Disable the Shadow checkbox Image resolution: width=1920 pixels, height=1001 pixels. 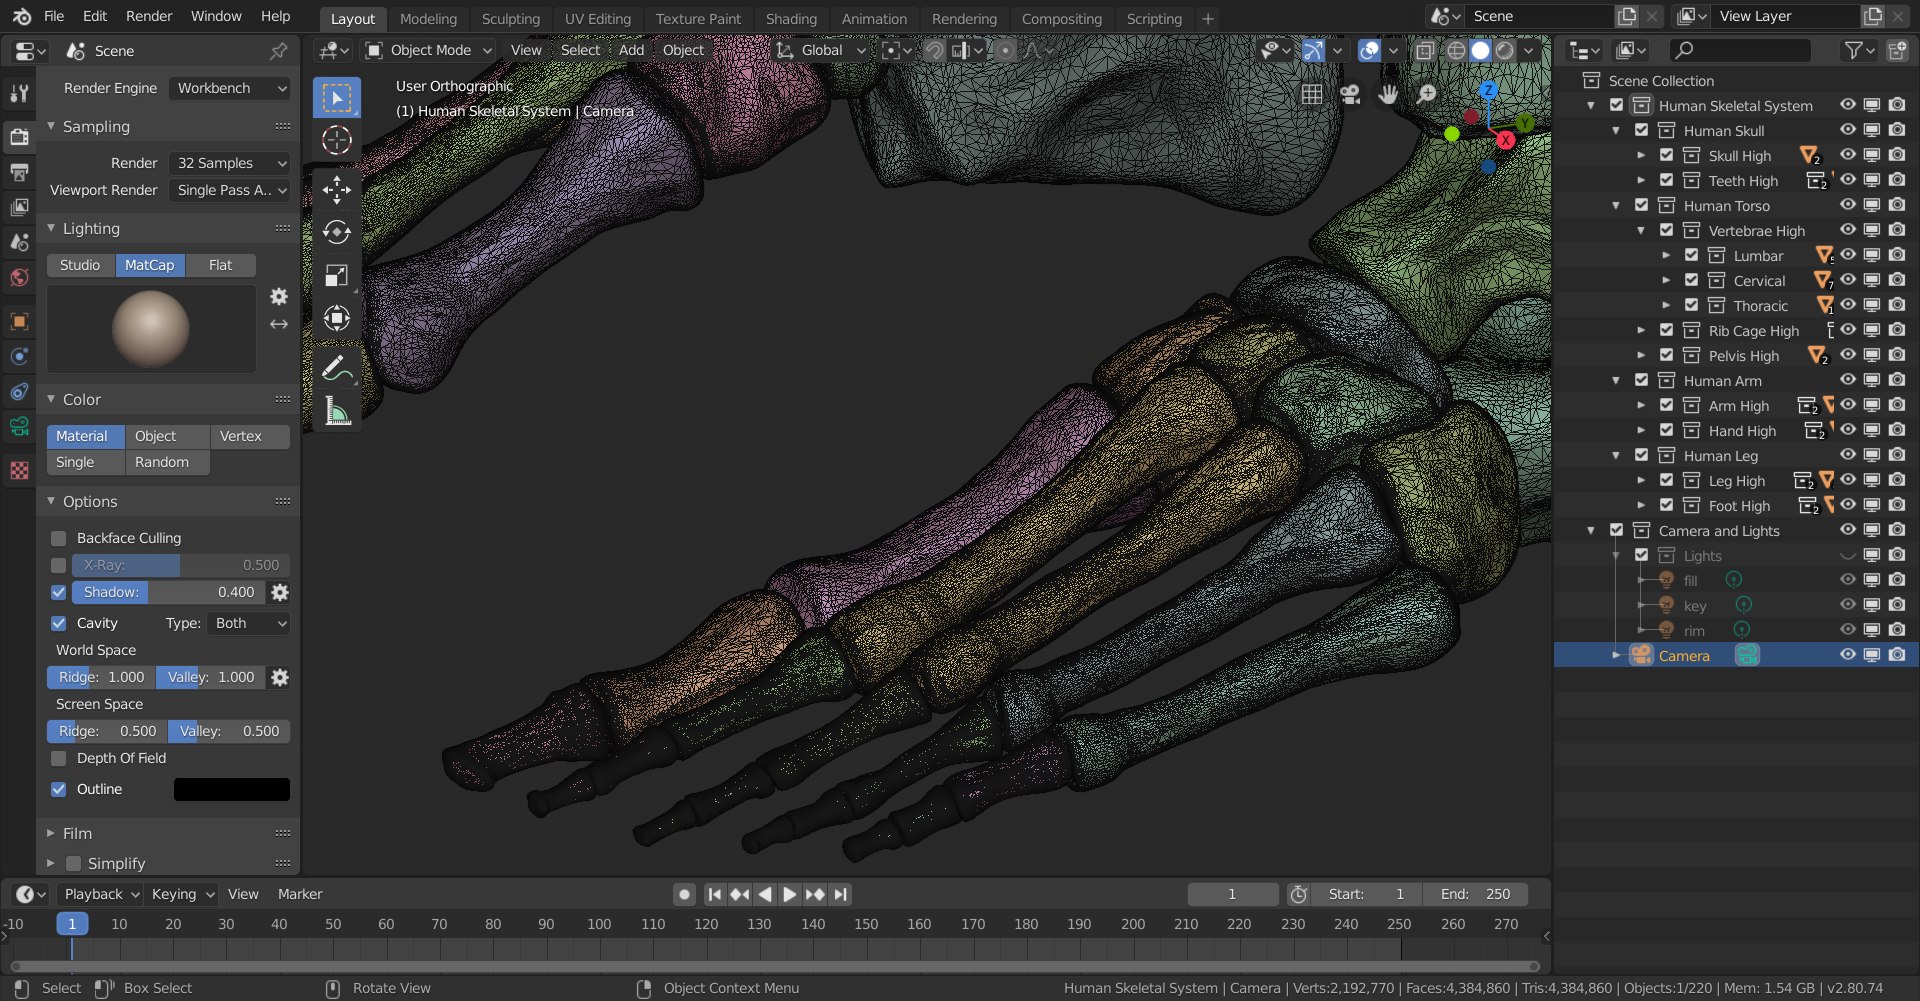(x=58, y=592)
